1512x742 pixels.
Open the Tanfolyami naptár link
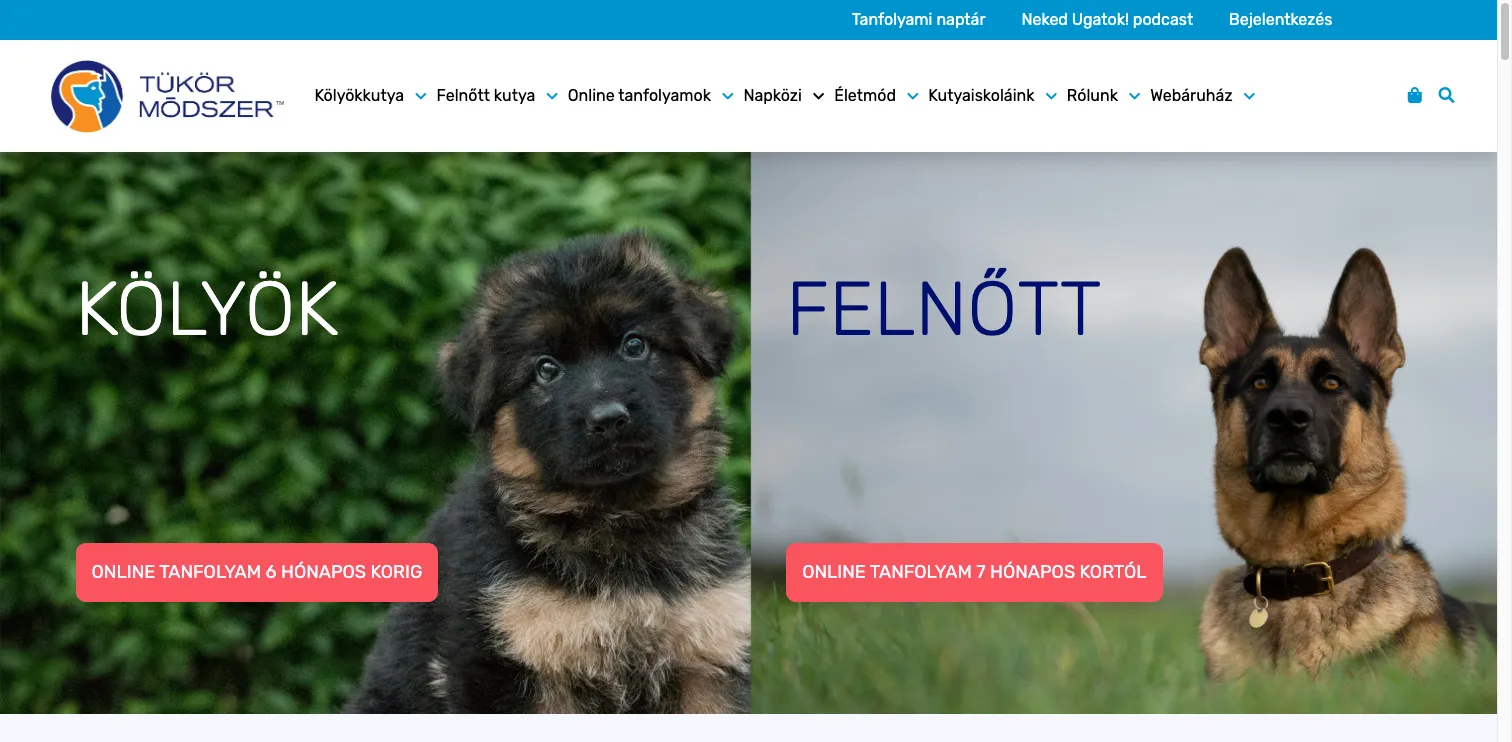[918, 20]
